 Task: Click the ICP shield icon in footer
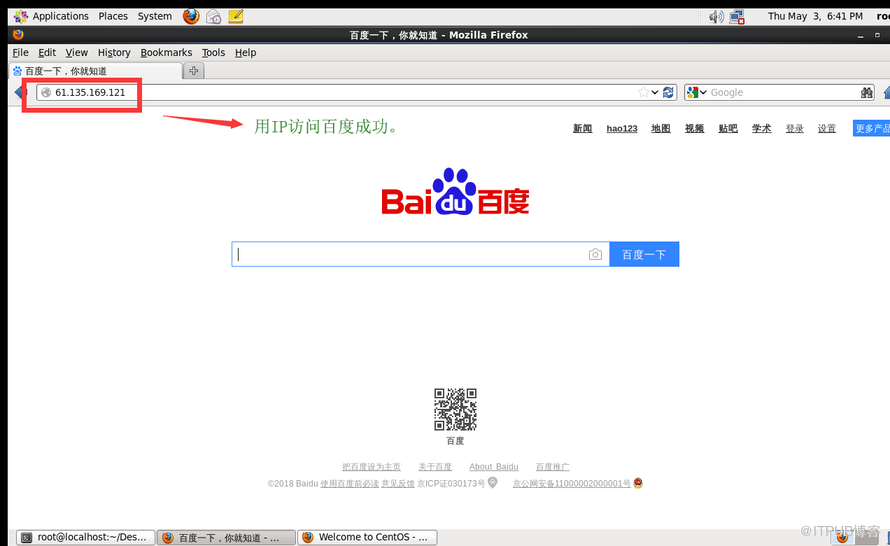(x=493, y=482)
